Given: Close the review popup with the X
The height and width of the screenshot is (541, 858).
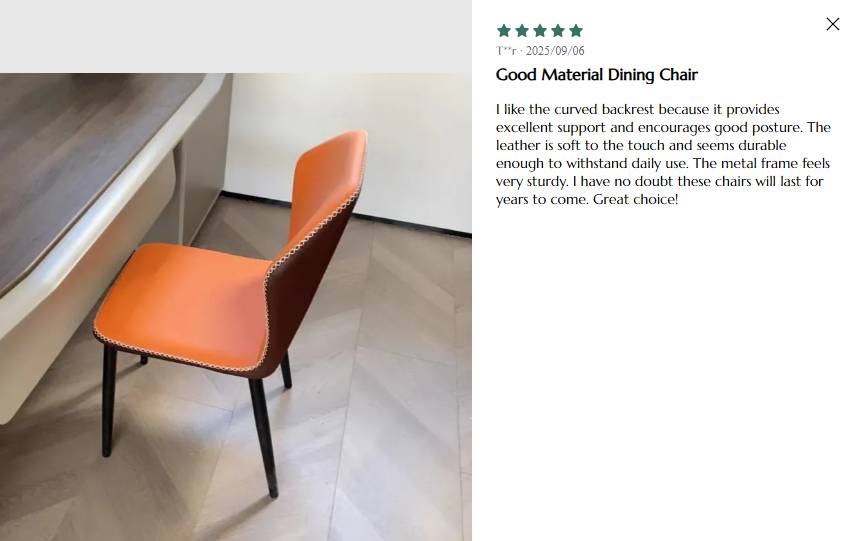Looking at the screenshot, I should click(x=832, y=24).
